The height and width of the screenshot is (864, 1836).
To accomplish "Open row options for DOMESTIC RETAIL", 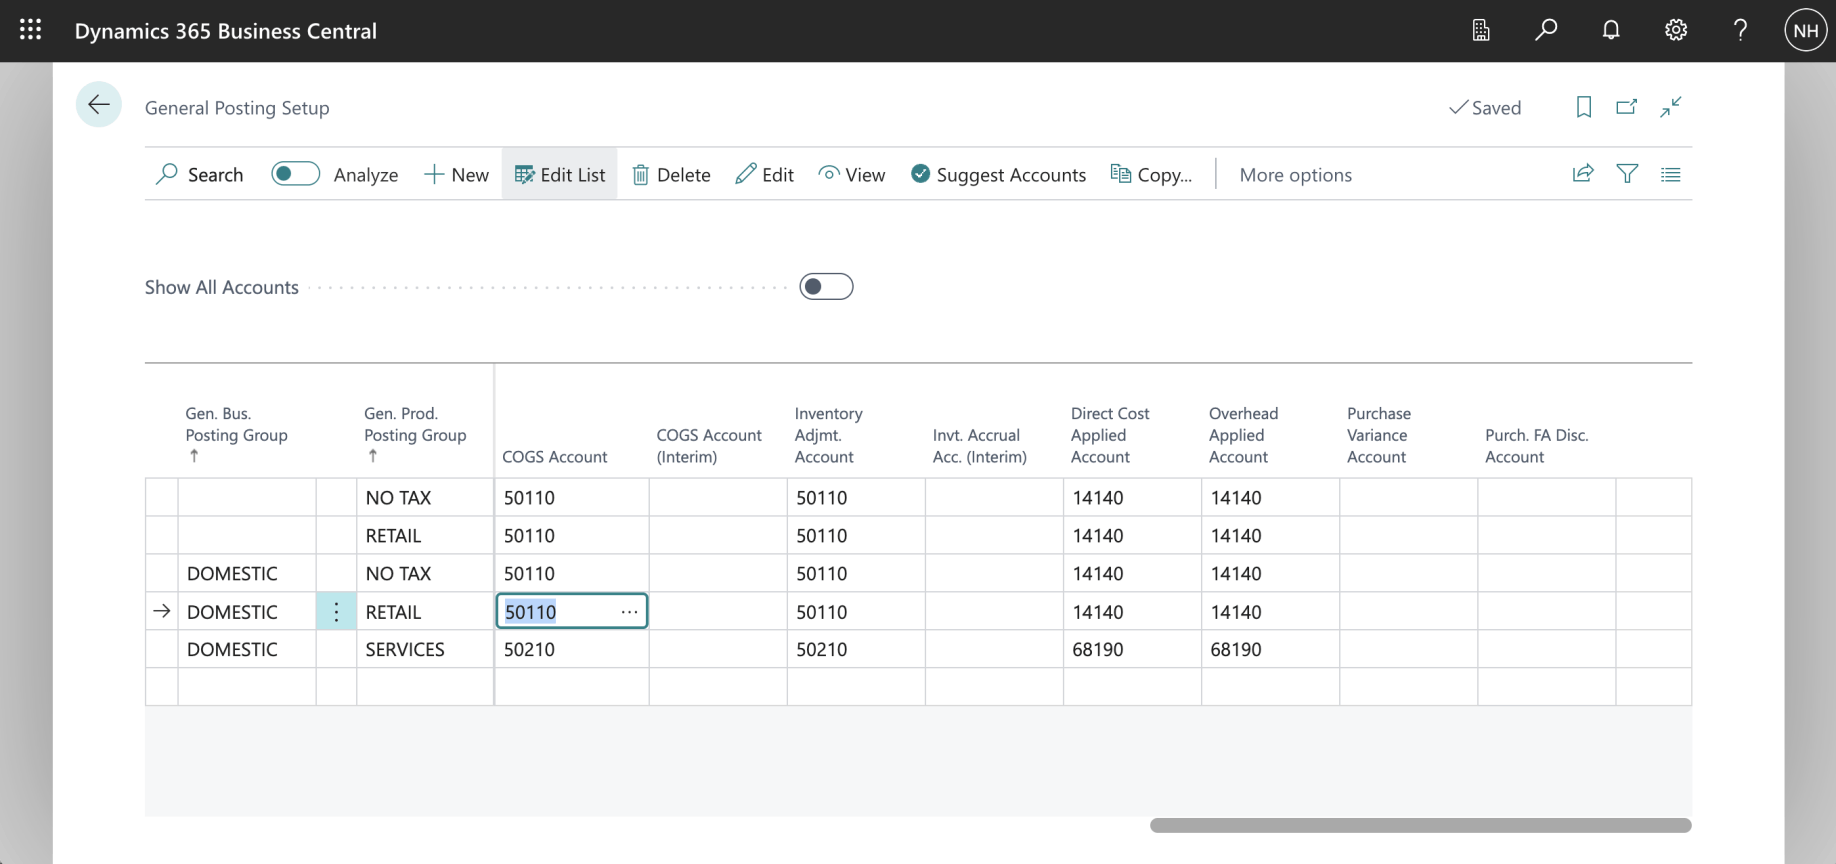I will click(x=336, y=612).
